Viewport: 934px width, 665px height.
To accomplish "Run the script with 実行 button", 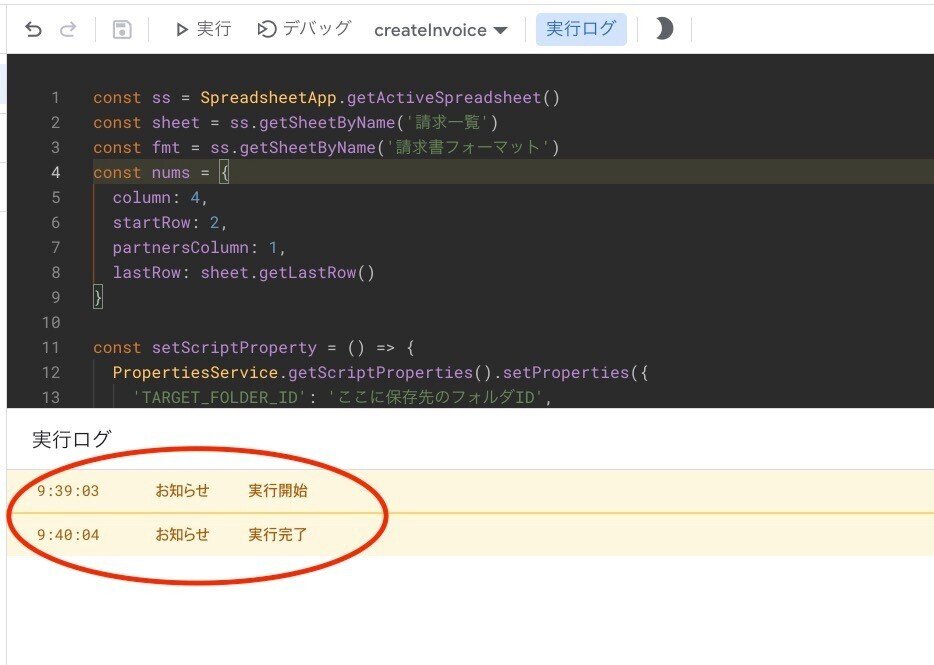I will coord(203,29).
